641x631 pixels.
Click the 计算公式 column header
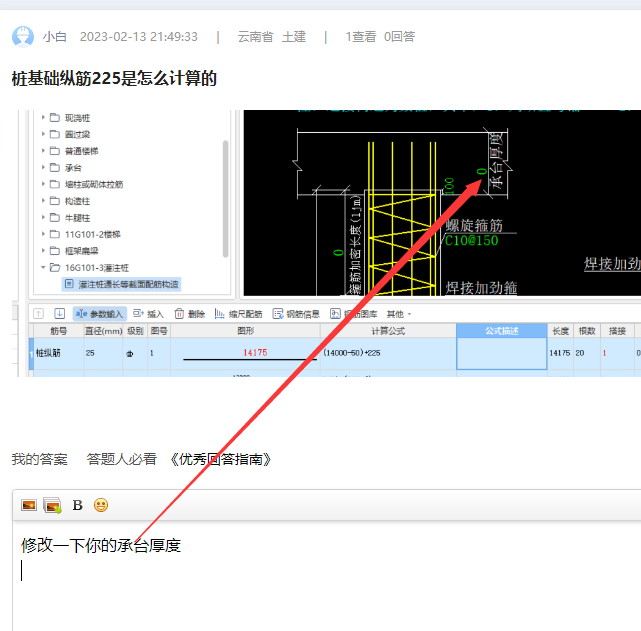click(388, 331)
